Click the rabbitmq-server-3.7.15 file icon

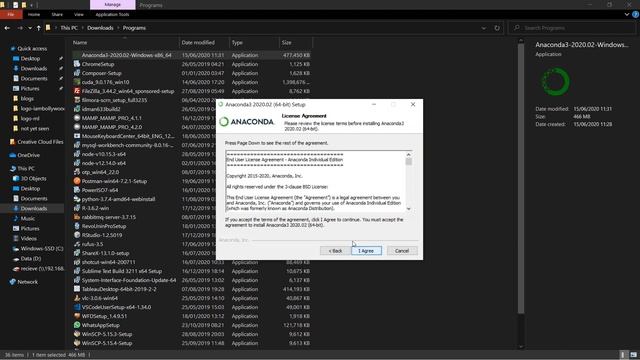(x=77, y=217)
